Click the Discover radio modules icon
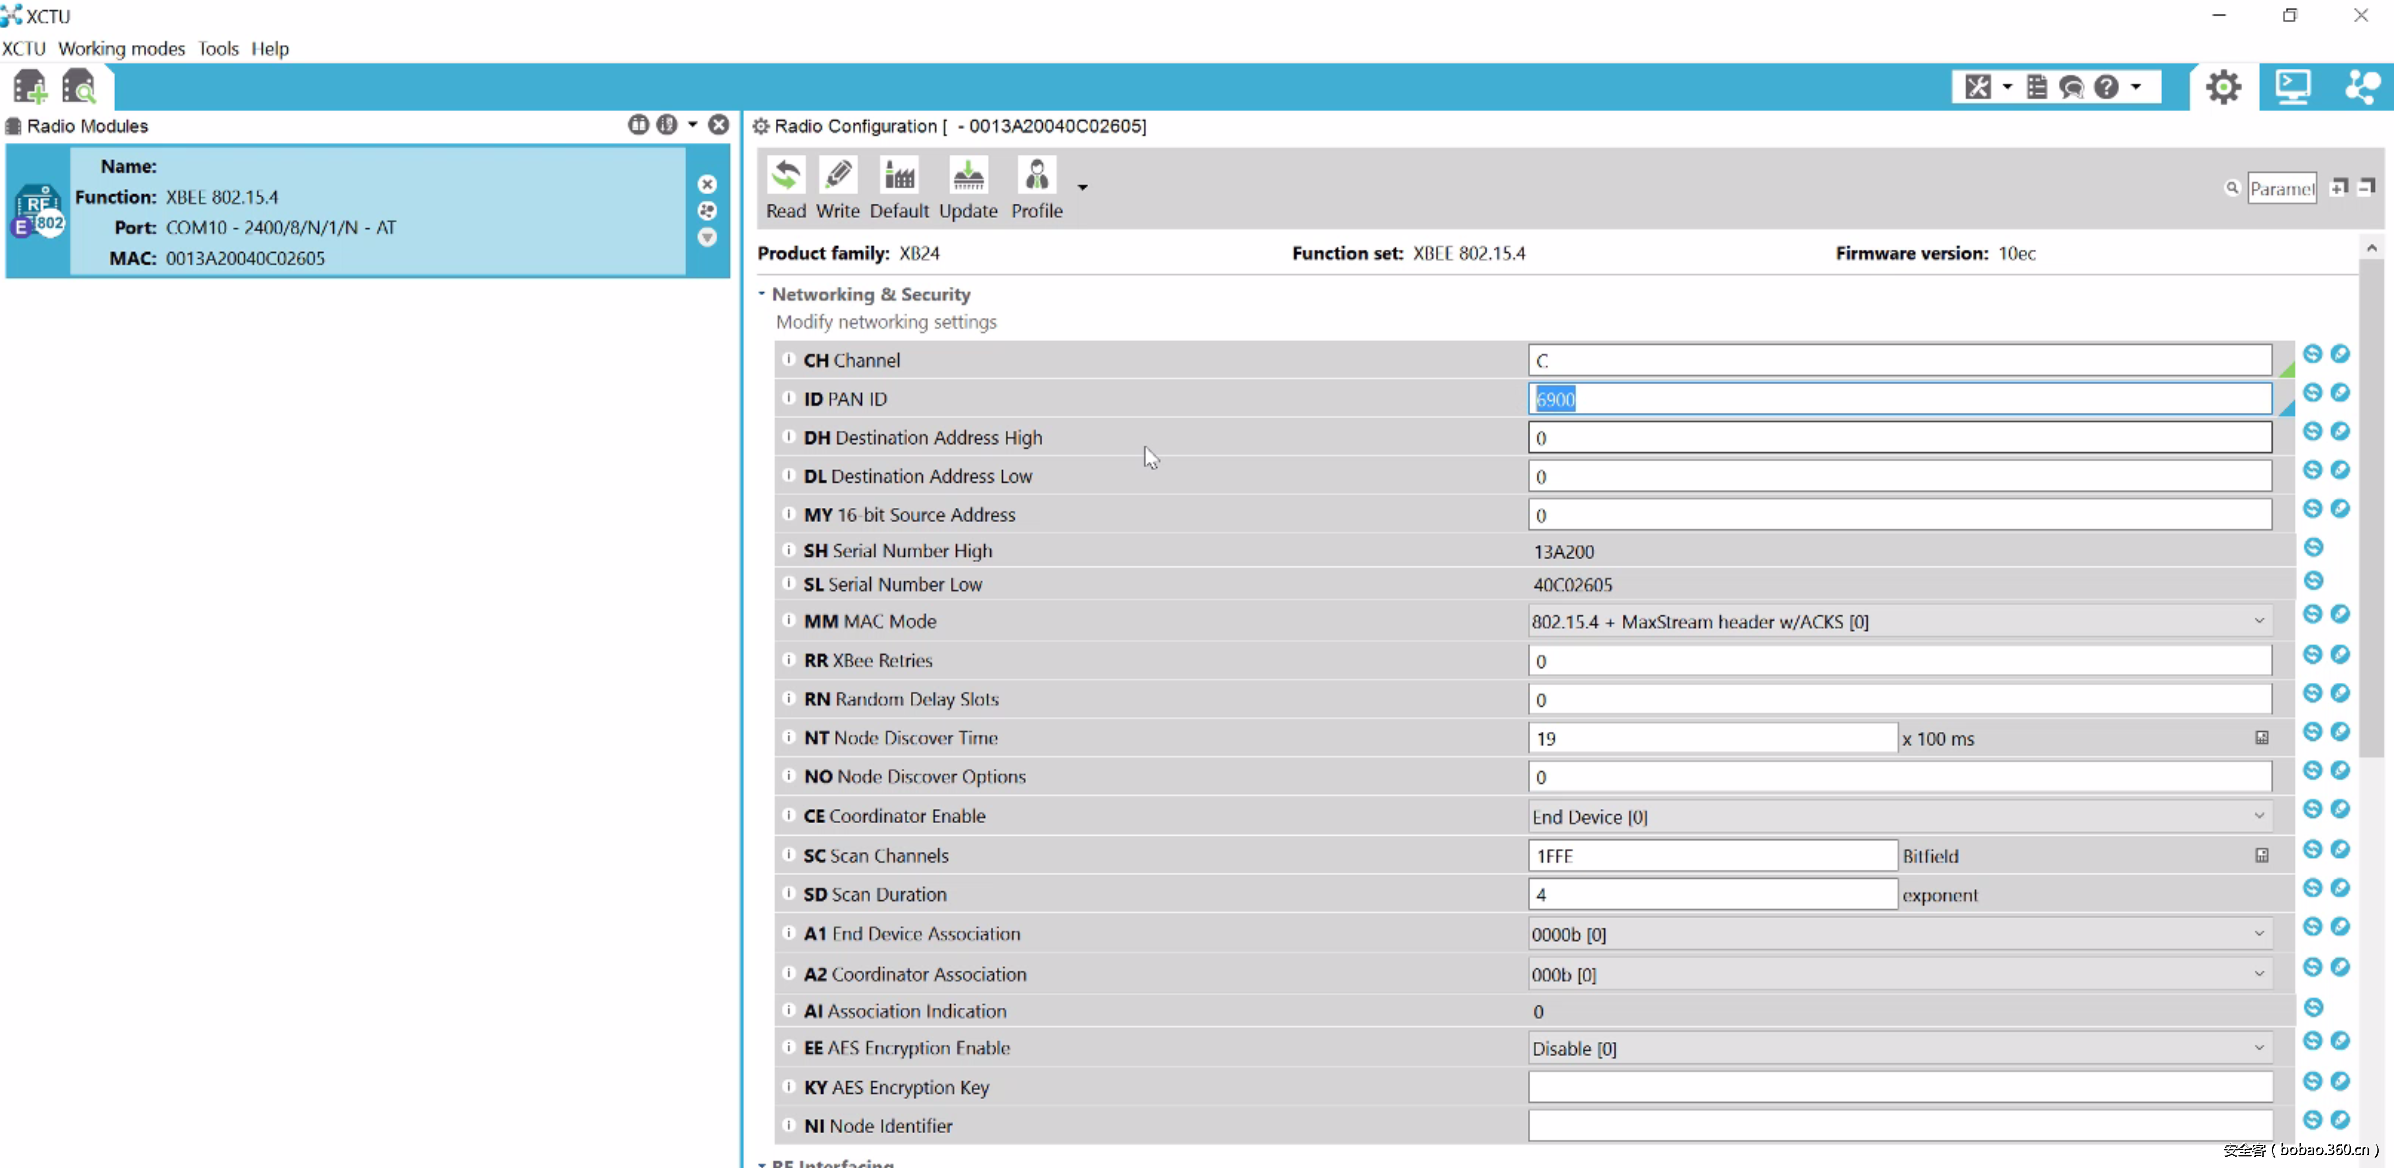The width and height of the screenshot is (2394, 1168). [78, 88]
